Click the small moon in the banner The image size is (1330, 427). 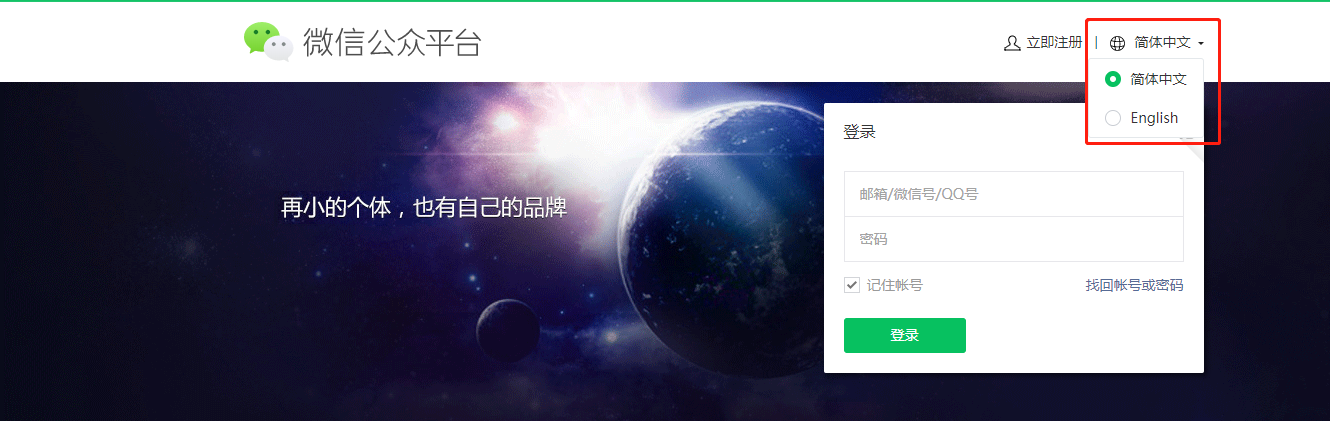tap(508, 331)
